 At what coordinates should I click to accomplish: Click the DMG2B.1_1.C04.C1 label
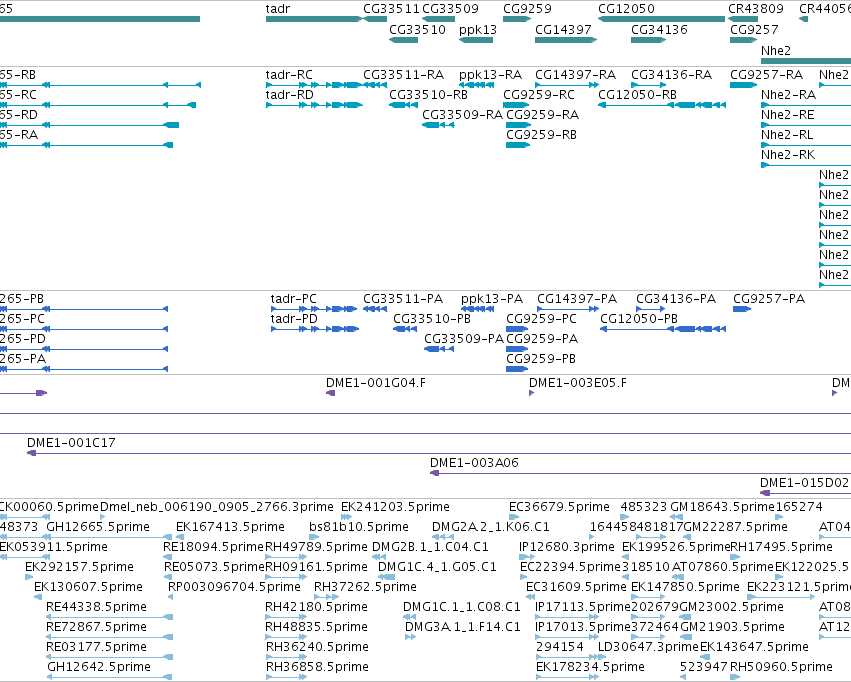point(430,547)
